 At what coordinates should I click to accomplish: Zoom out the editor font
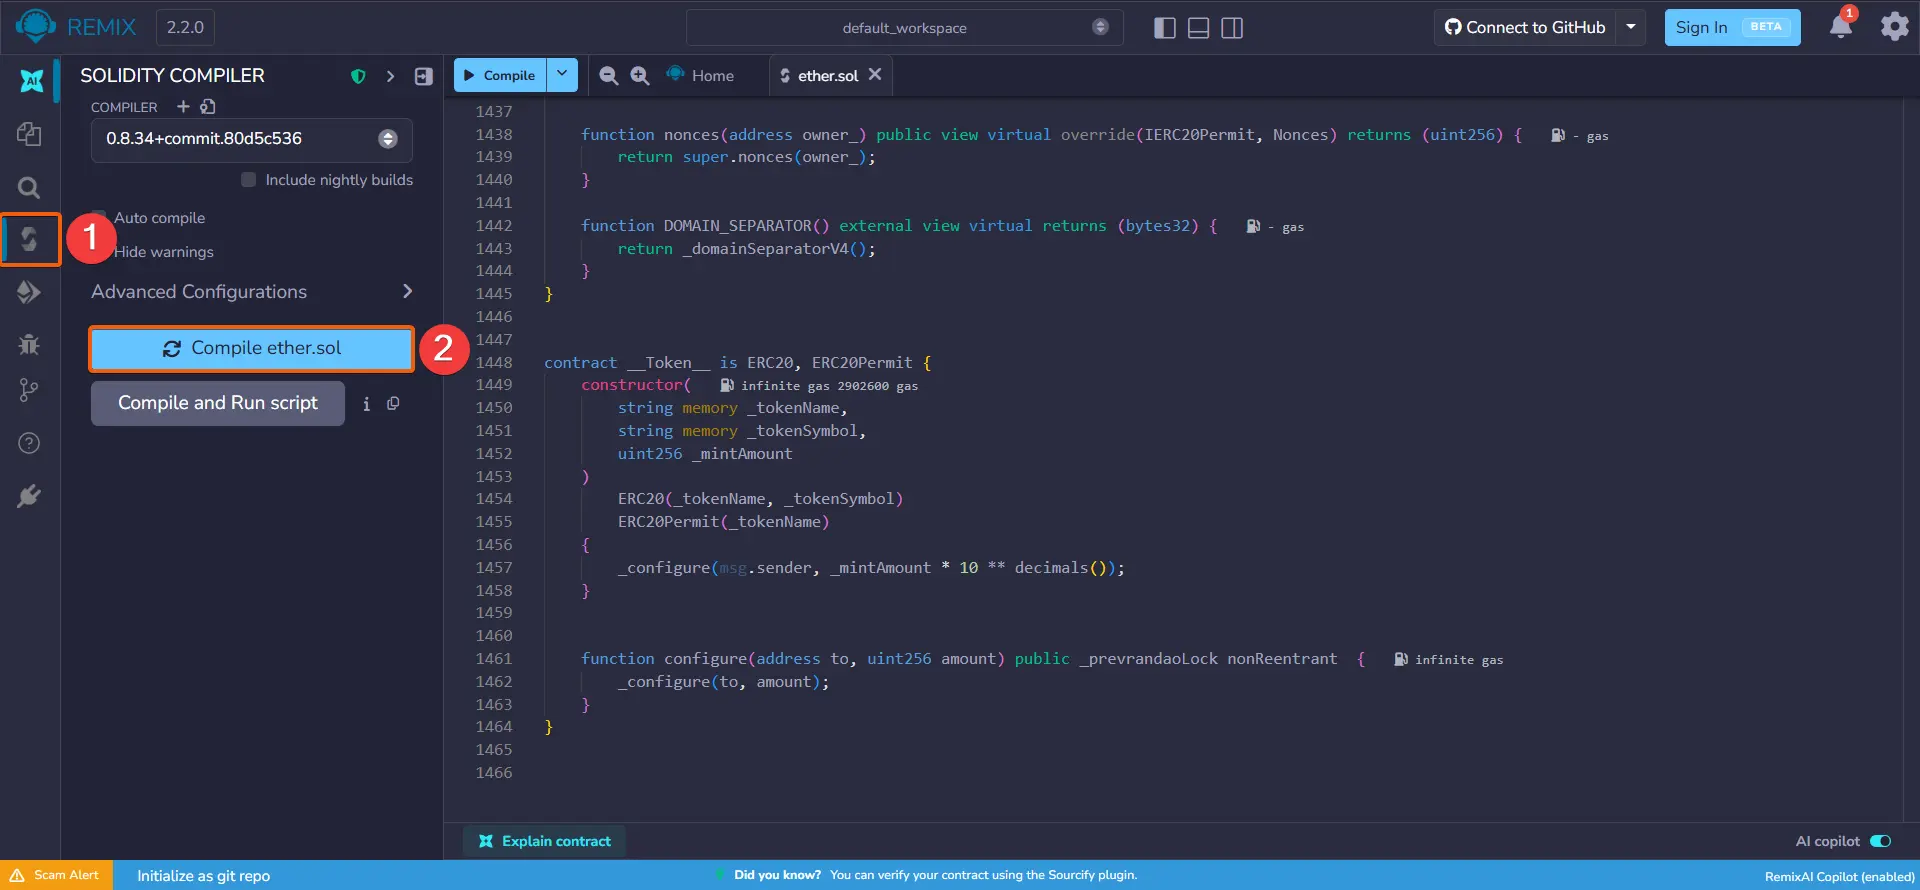pos(608,75)
